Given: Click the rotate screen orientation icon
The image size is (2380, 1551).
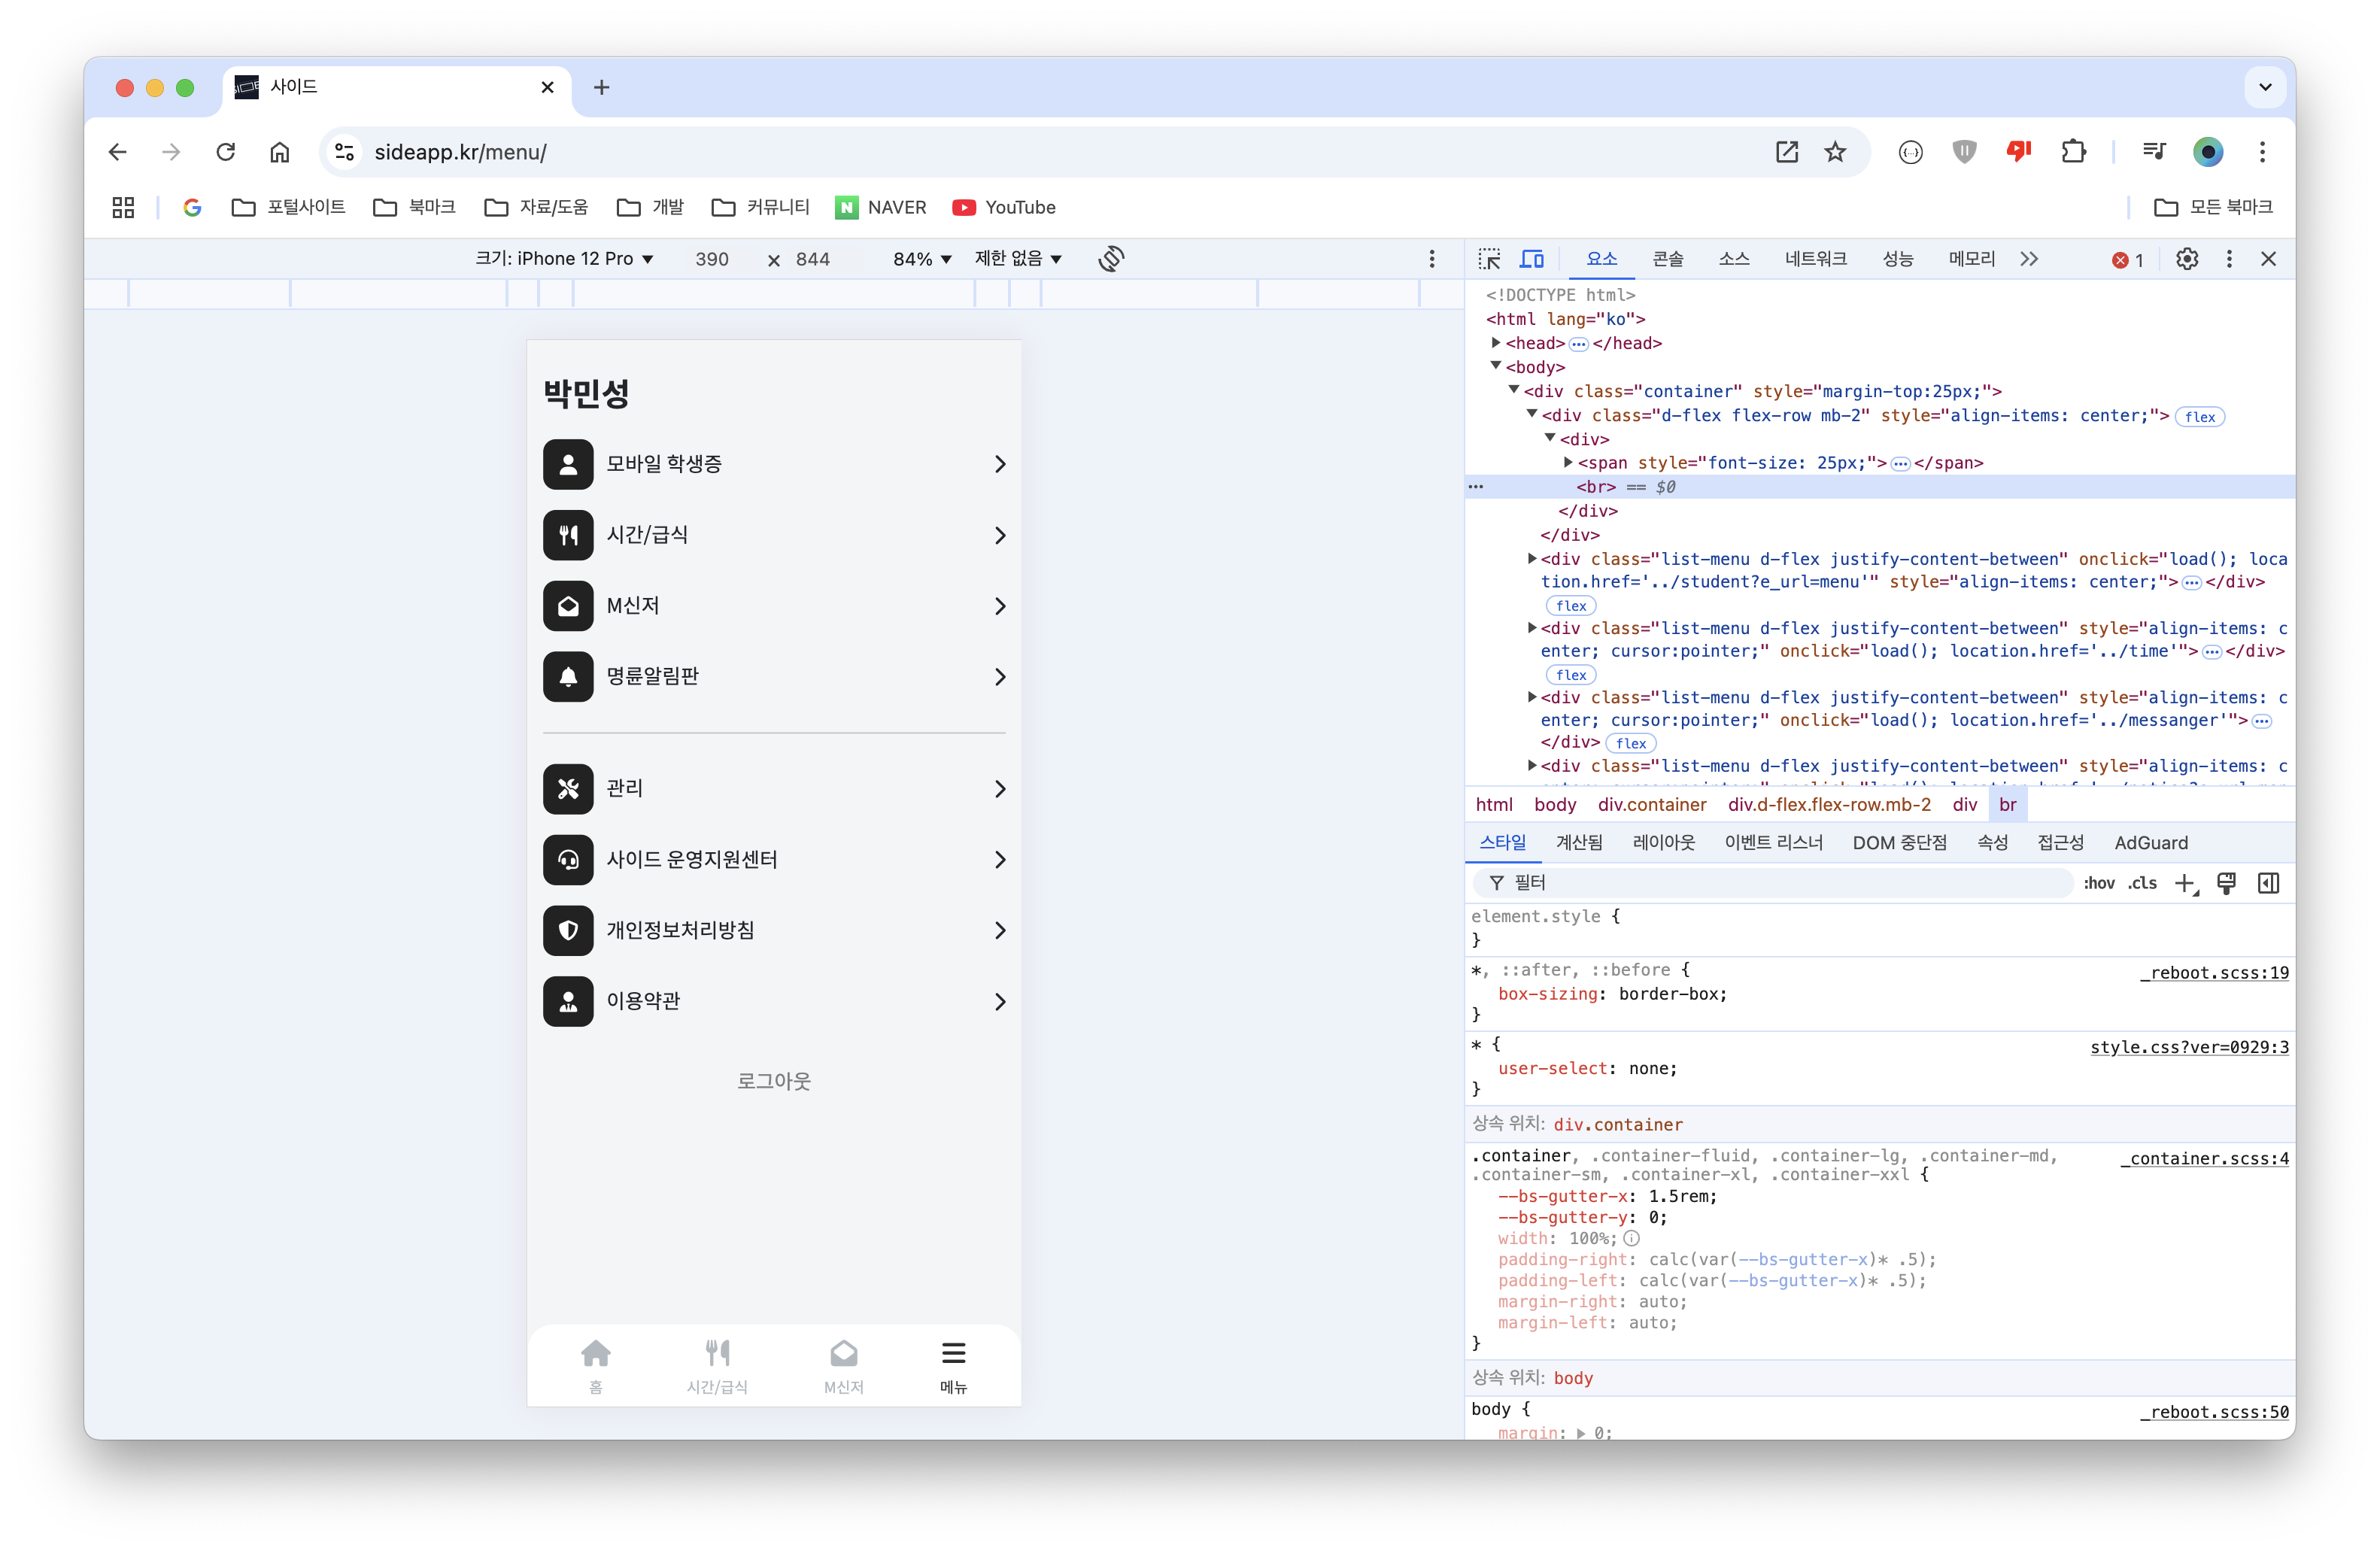Looking at the screenshot, I should (x=1111, y=259).
